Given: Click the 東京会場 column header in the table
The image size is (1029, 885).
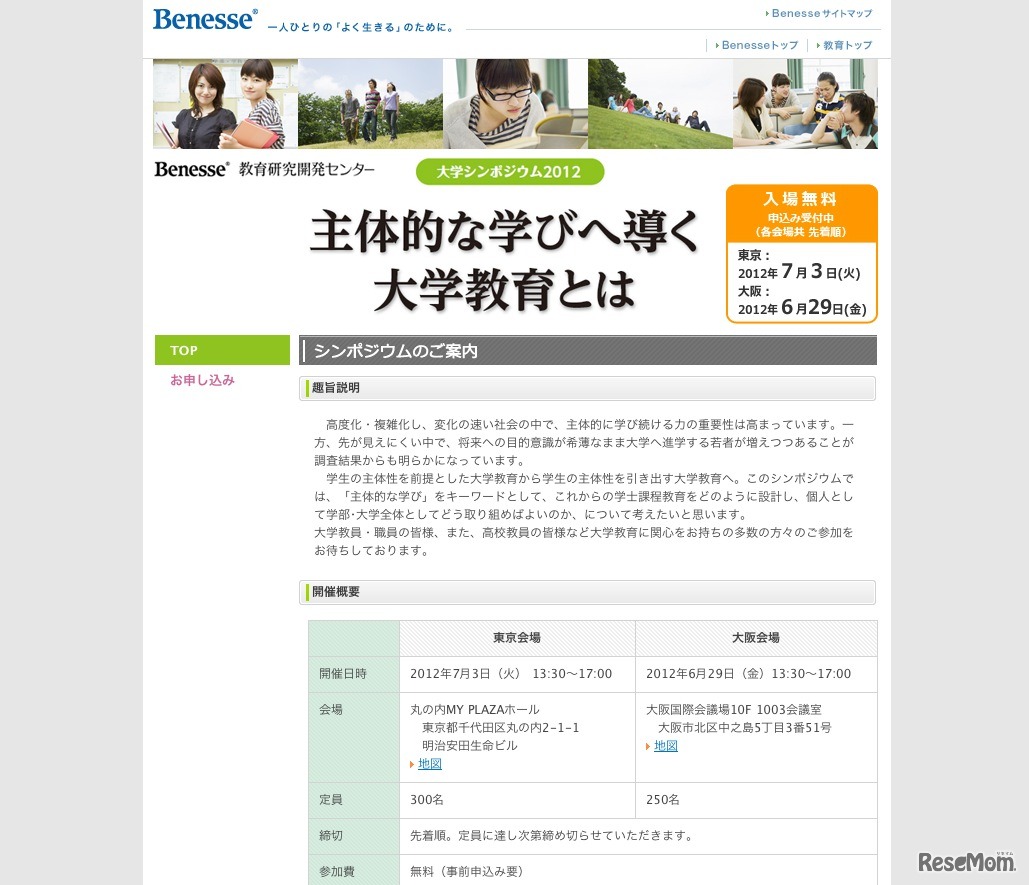Looking at the screenshot, I should click(516, 638).
